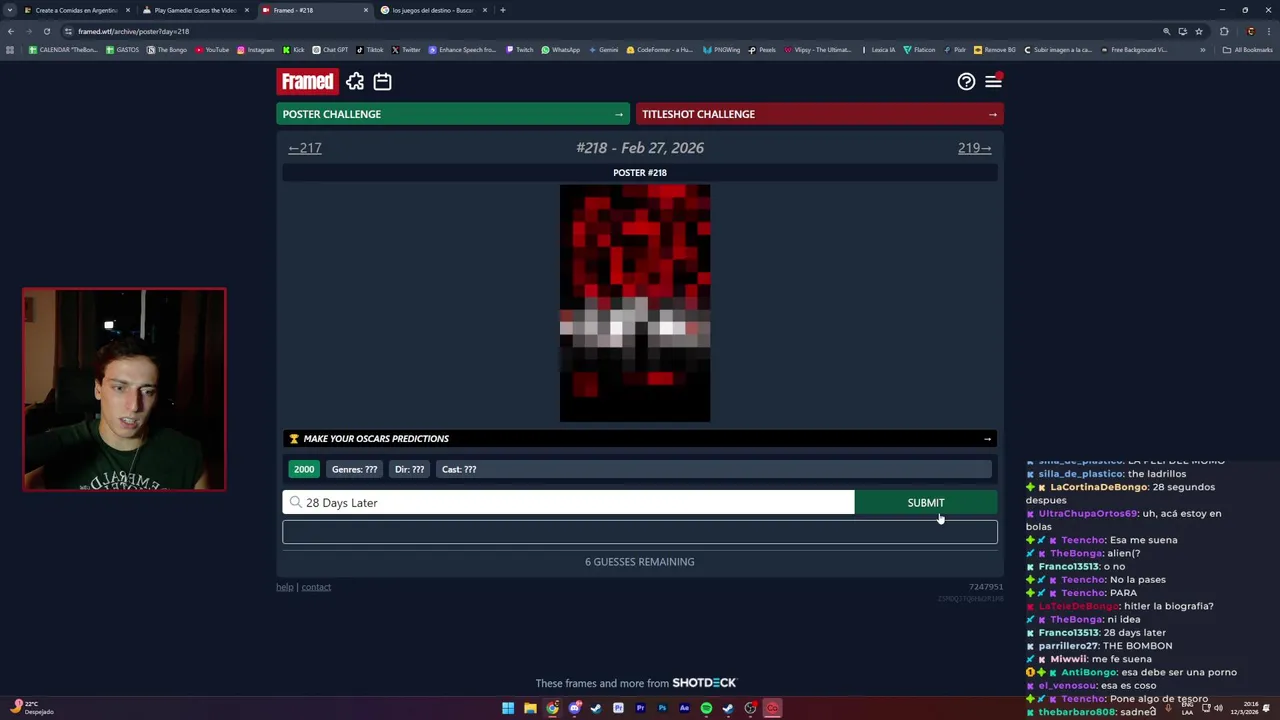Open the weather widget on taskbar
1280x720 pixels.
point(30,708)
